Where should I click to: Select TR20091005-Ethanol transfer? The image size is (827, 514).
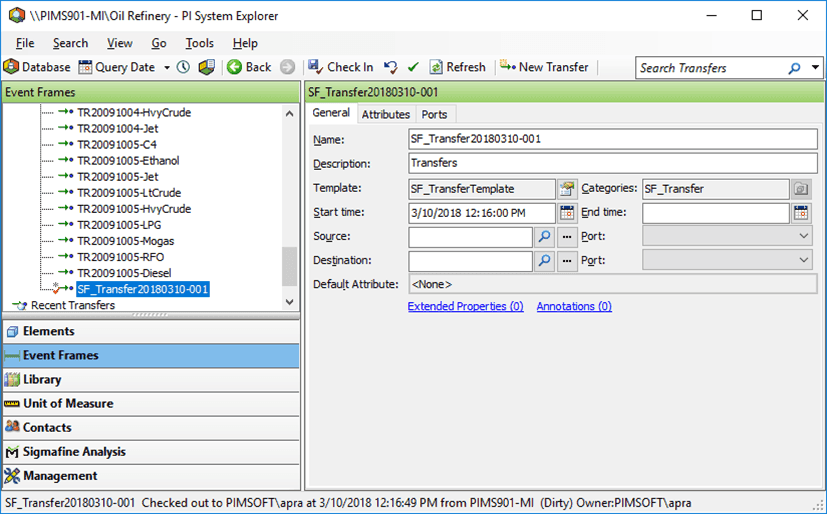(x=128, y=161)
